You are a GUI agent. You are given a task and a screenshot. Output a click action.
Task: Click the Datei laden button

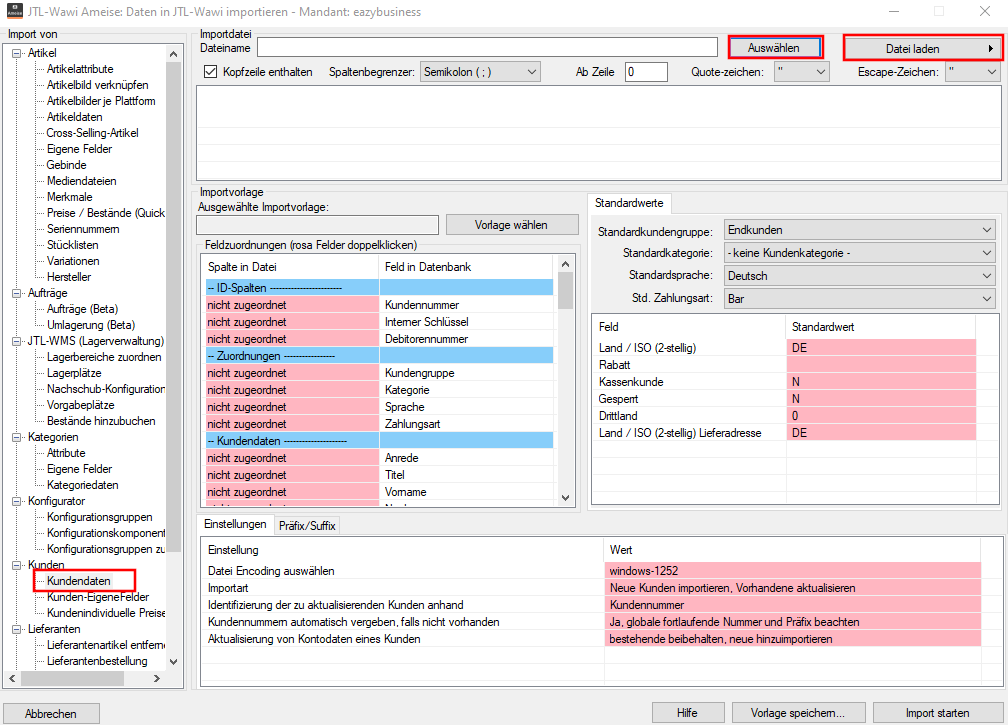pos(922,48)
